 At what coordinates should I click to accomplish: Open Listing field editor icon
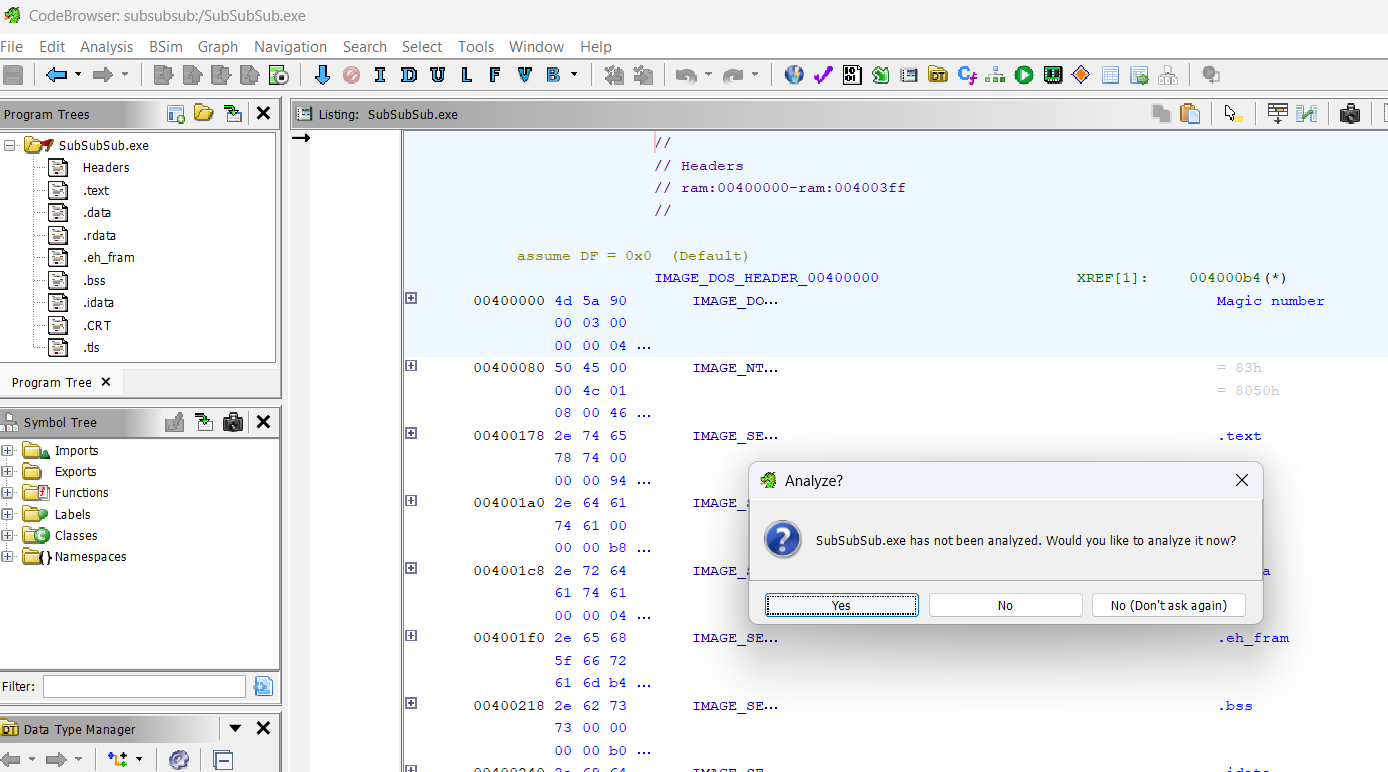point(1277,114)
